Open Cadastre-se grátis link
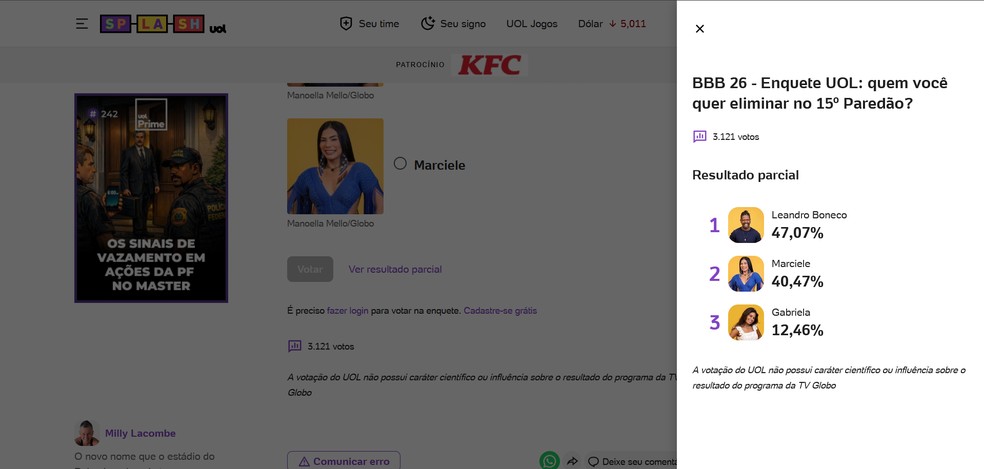The height and width of the screenshot is (469, 984). (500, 310)
